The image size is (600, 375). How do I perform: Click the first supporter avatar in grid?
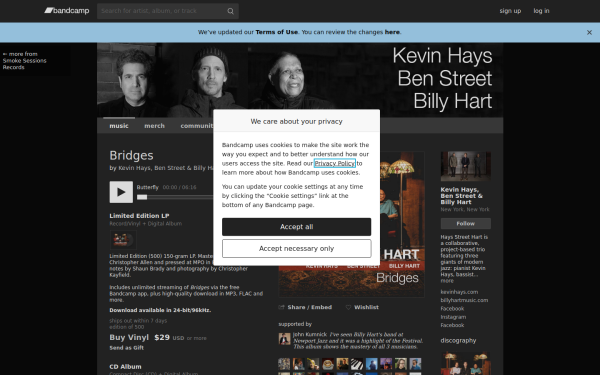coord(284,364)
